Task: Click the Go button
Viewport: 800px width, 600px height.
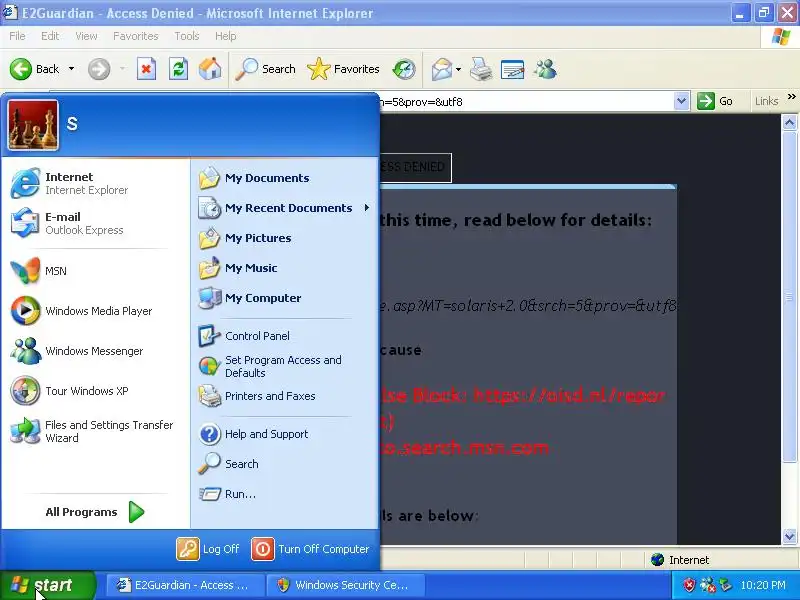Action: (715, 101)
